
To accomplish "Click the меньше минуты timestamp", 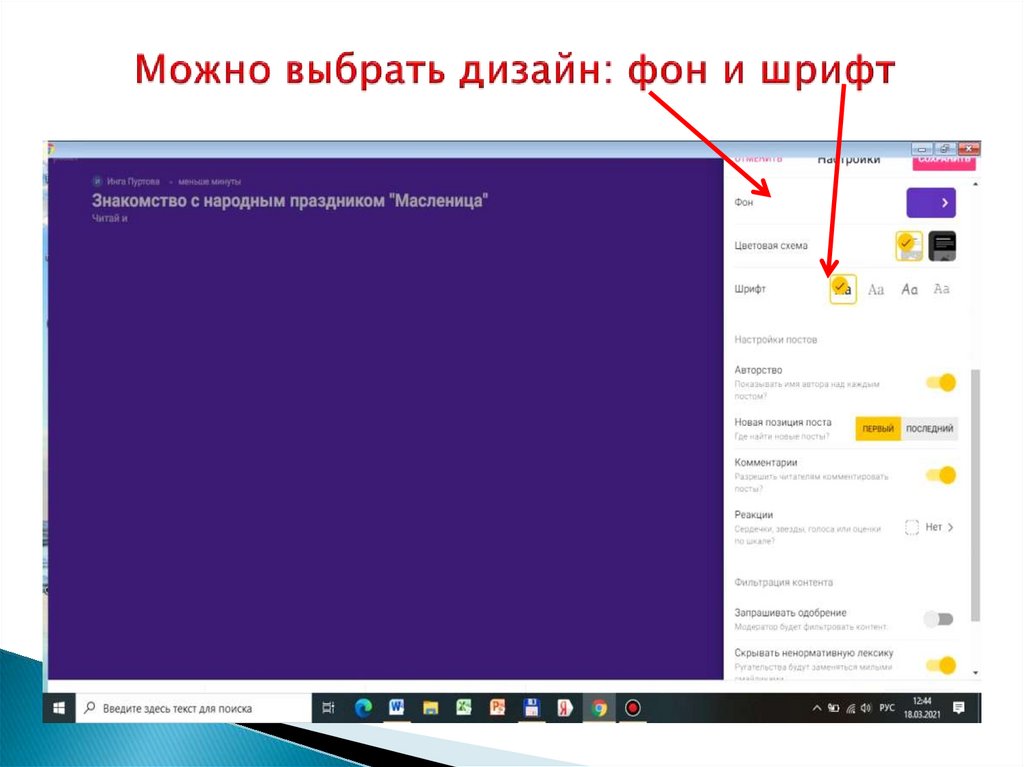I will click(210, 182).
